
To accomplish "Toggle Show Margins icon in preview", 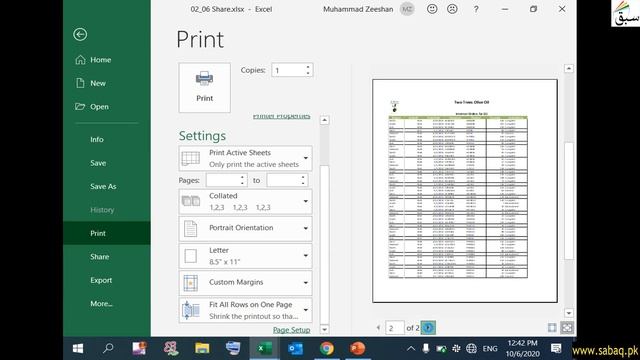I will 552,328.
